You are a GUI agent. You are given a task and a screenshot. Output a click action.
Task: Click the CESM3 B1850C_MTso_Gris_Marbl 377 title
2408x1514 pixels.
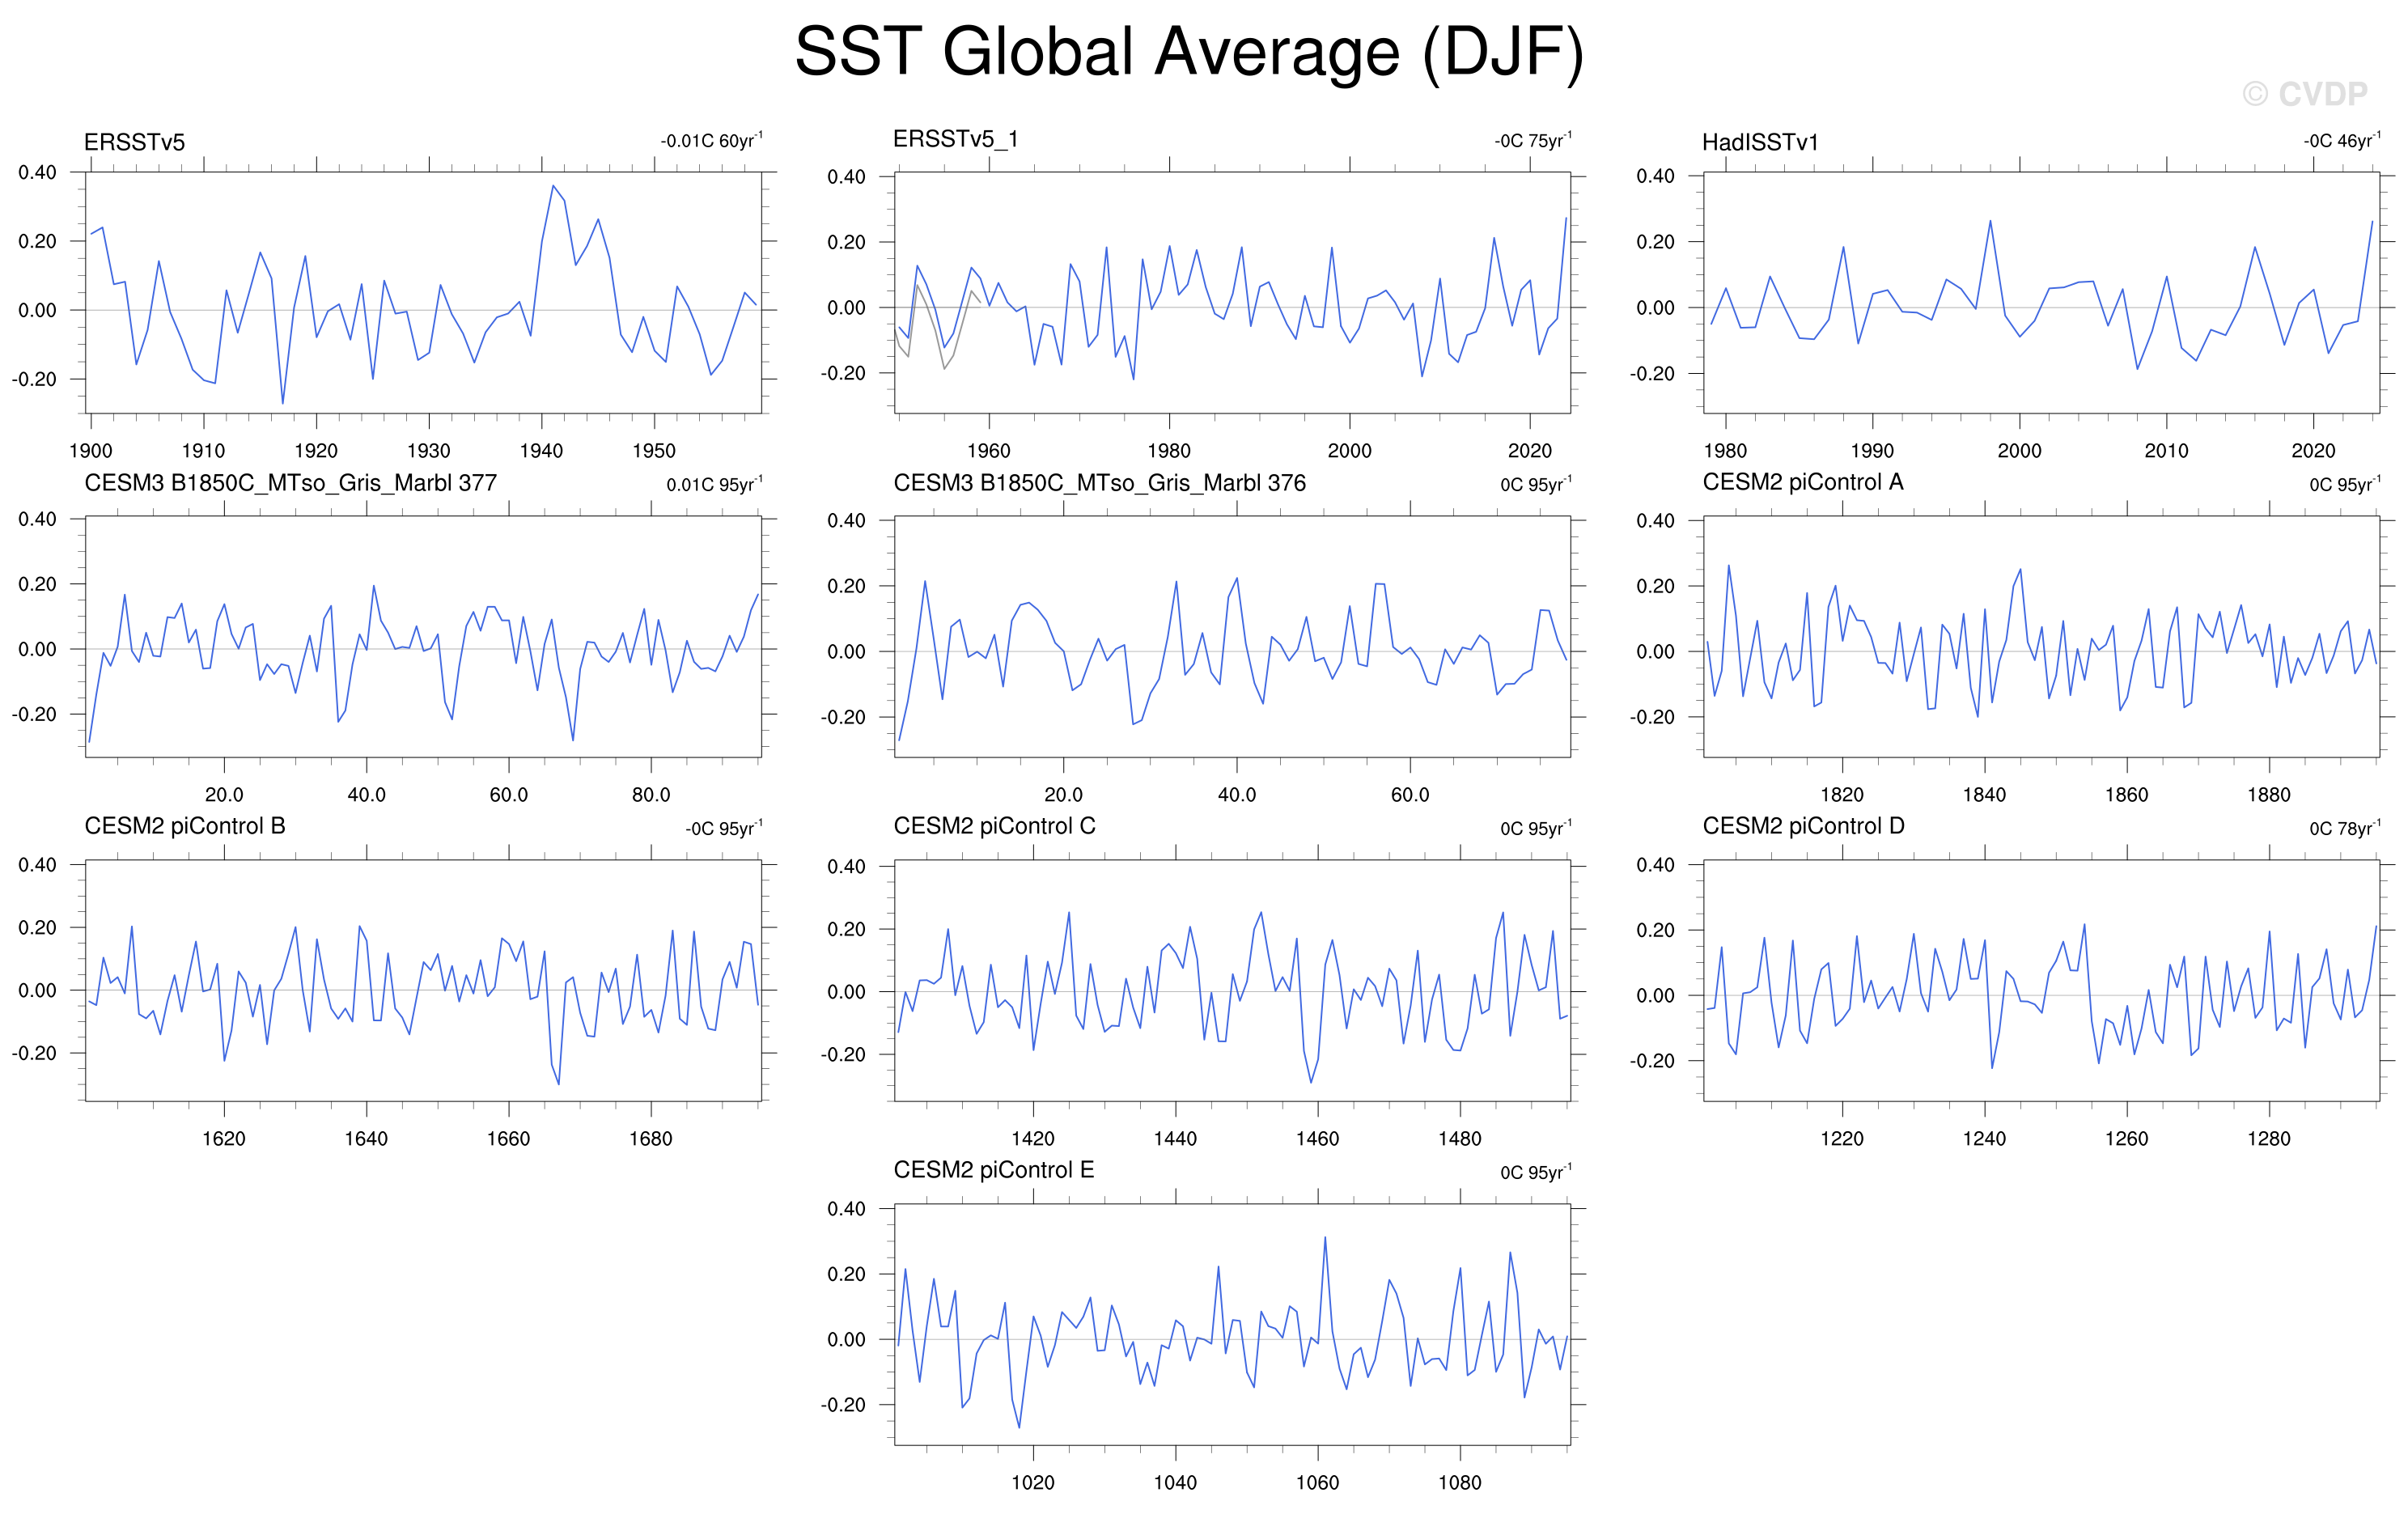click(290, 483)
